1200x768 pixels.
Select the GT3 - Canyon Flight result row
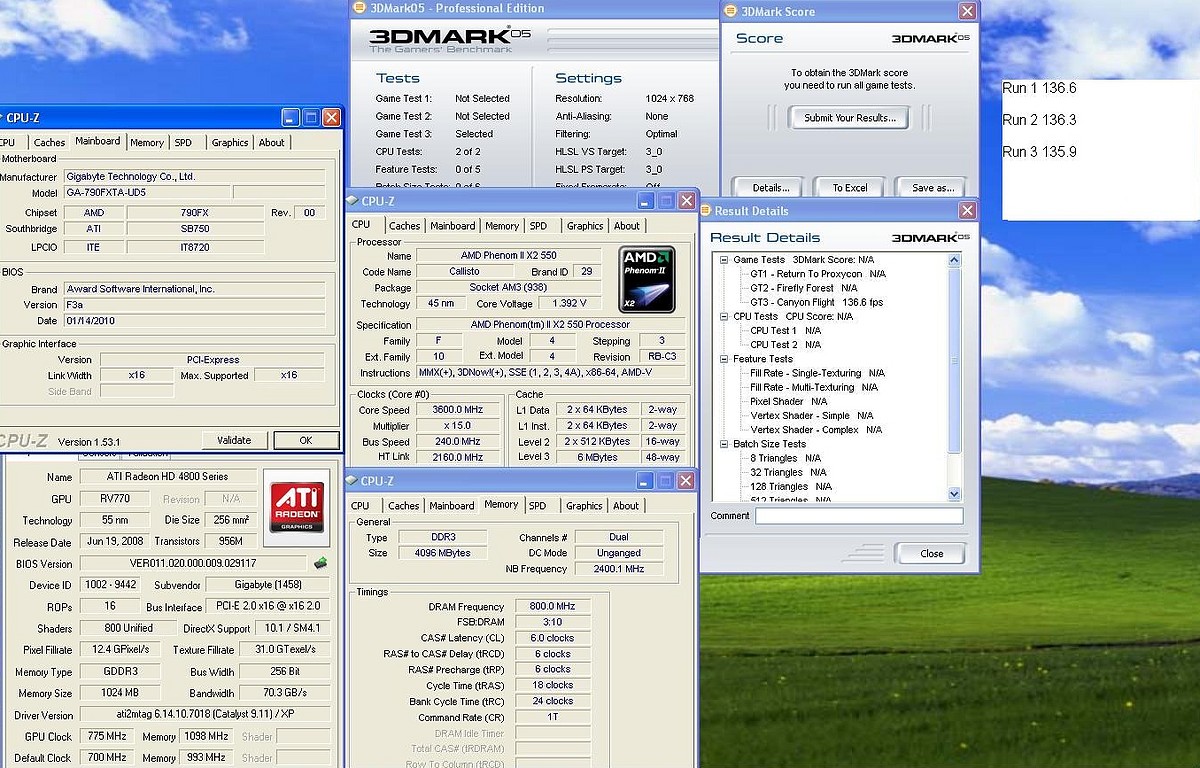[x=816, y=302]
